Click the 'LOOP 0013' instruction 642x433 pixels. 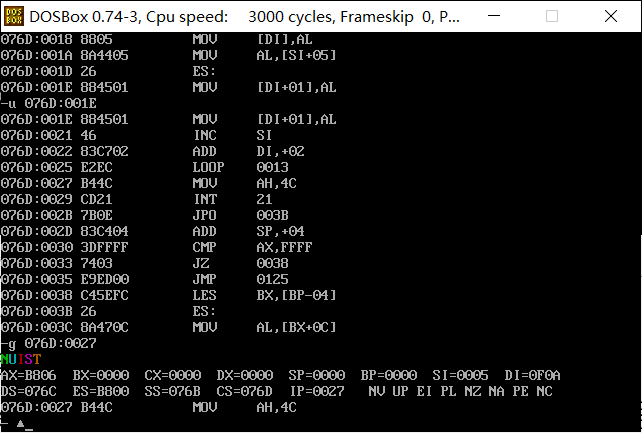(241, 167)
